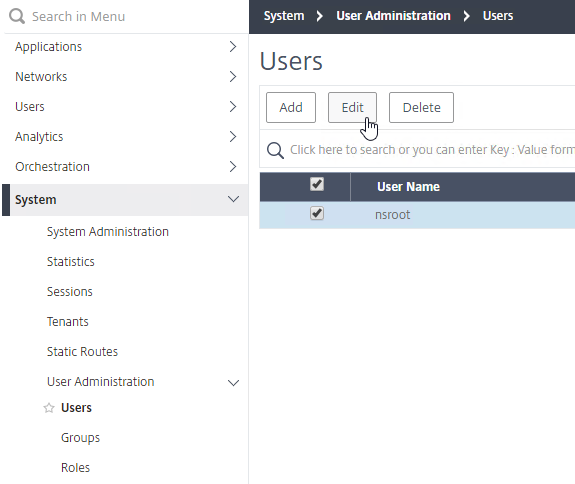Open the Groups menu item
The image size is (575, 484).
tap(80, 438)
